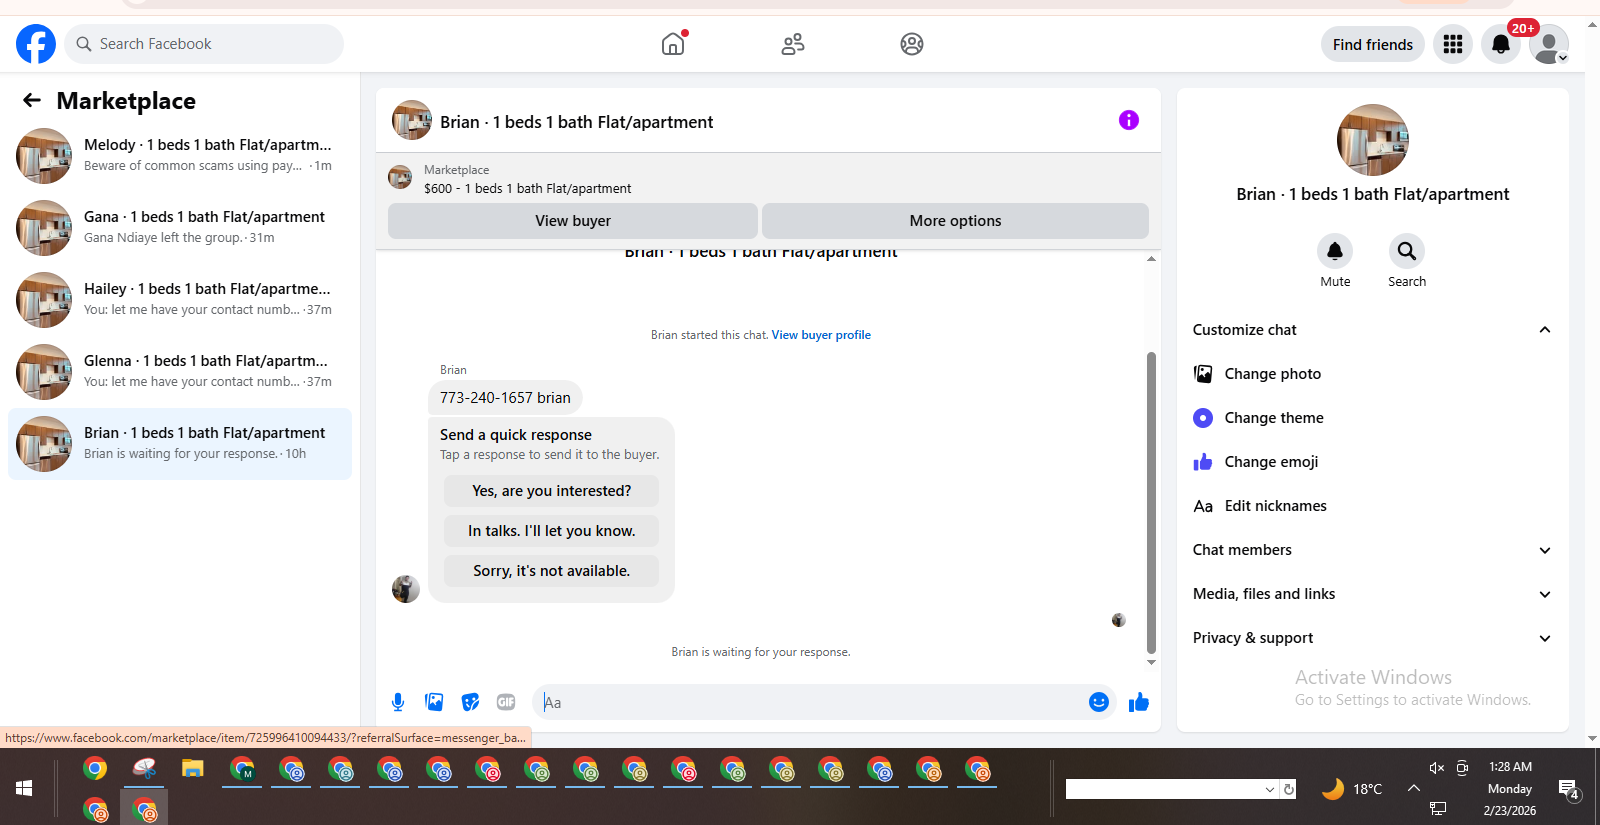The image size is (1600, 825).
Task: Open the taskbar address bar dropdown
Action: click(1270, 789)
